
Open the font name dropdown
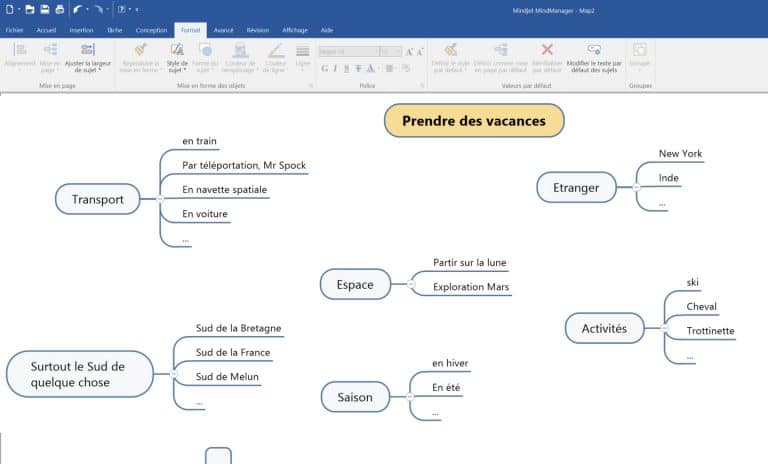(375, 51)
